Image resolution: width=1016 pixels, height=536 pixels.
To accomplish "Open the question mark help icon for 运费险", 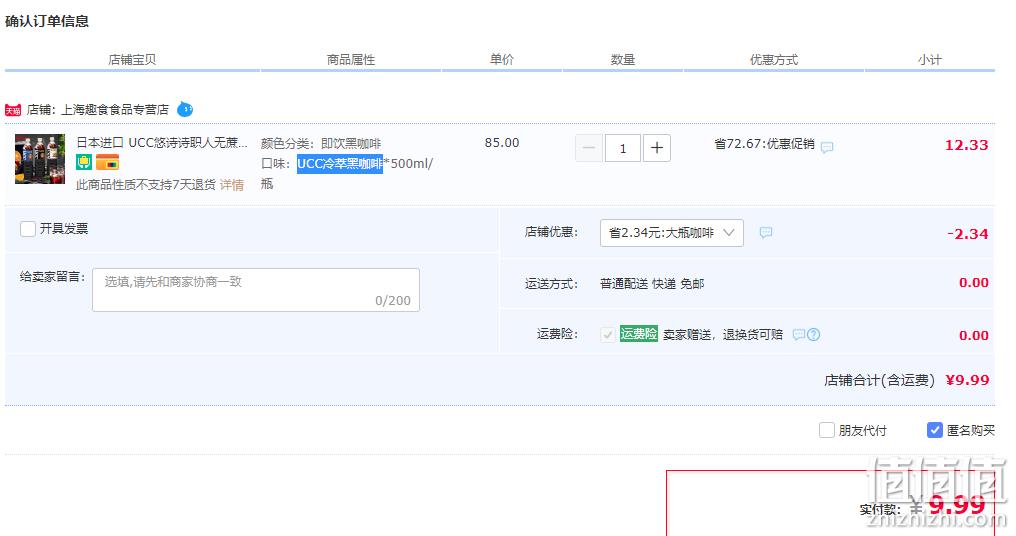I will point(814,335).
